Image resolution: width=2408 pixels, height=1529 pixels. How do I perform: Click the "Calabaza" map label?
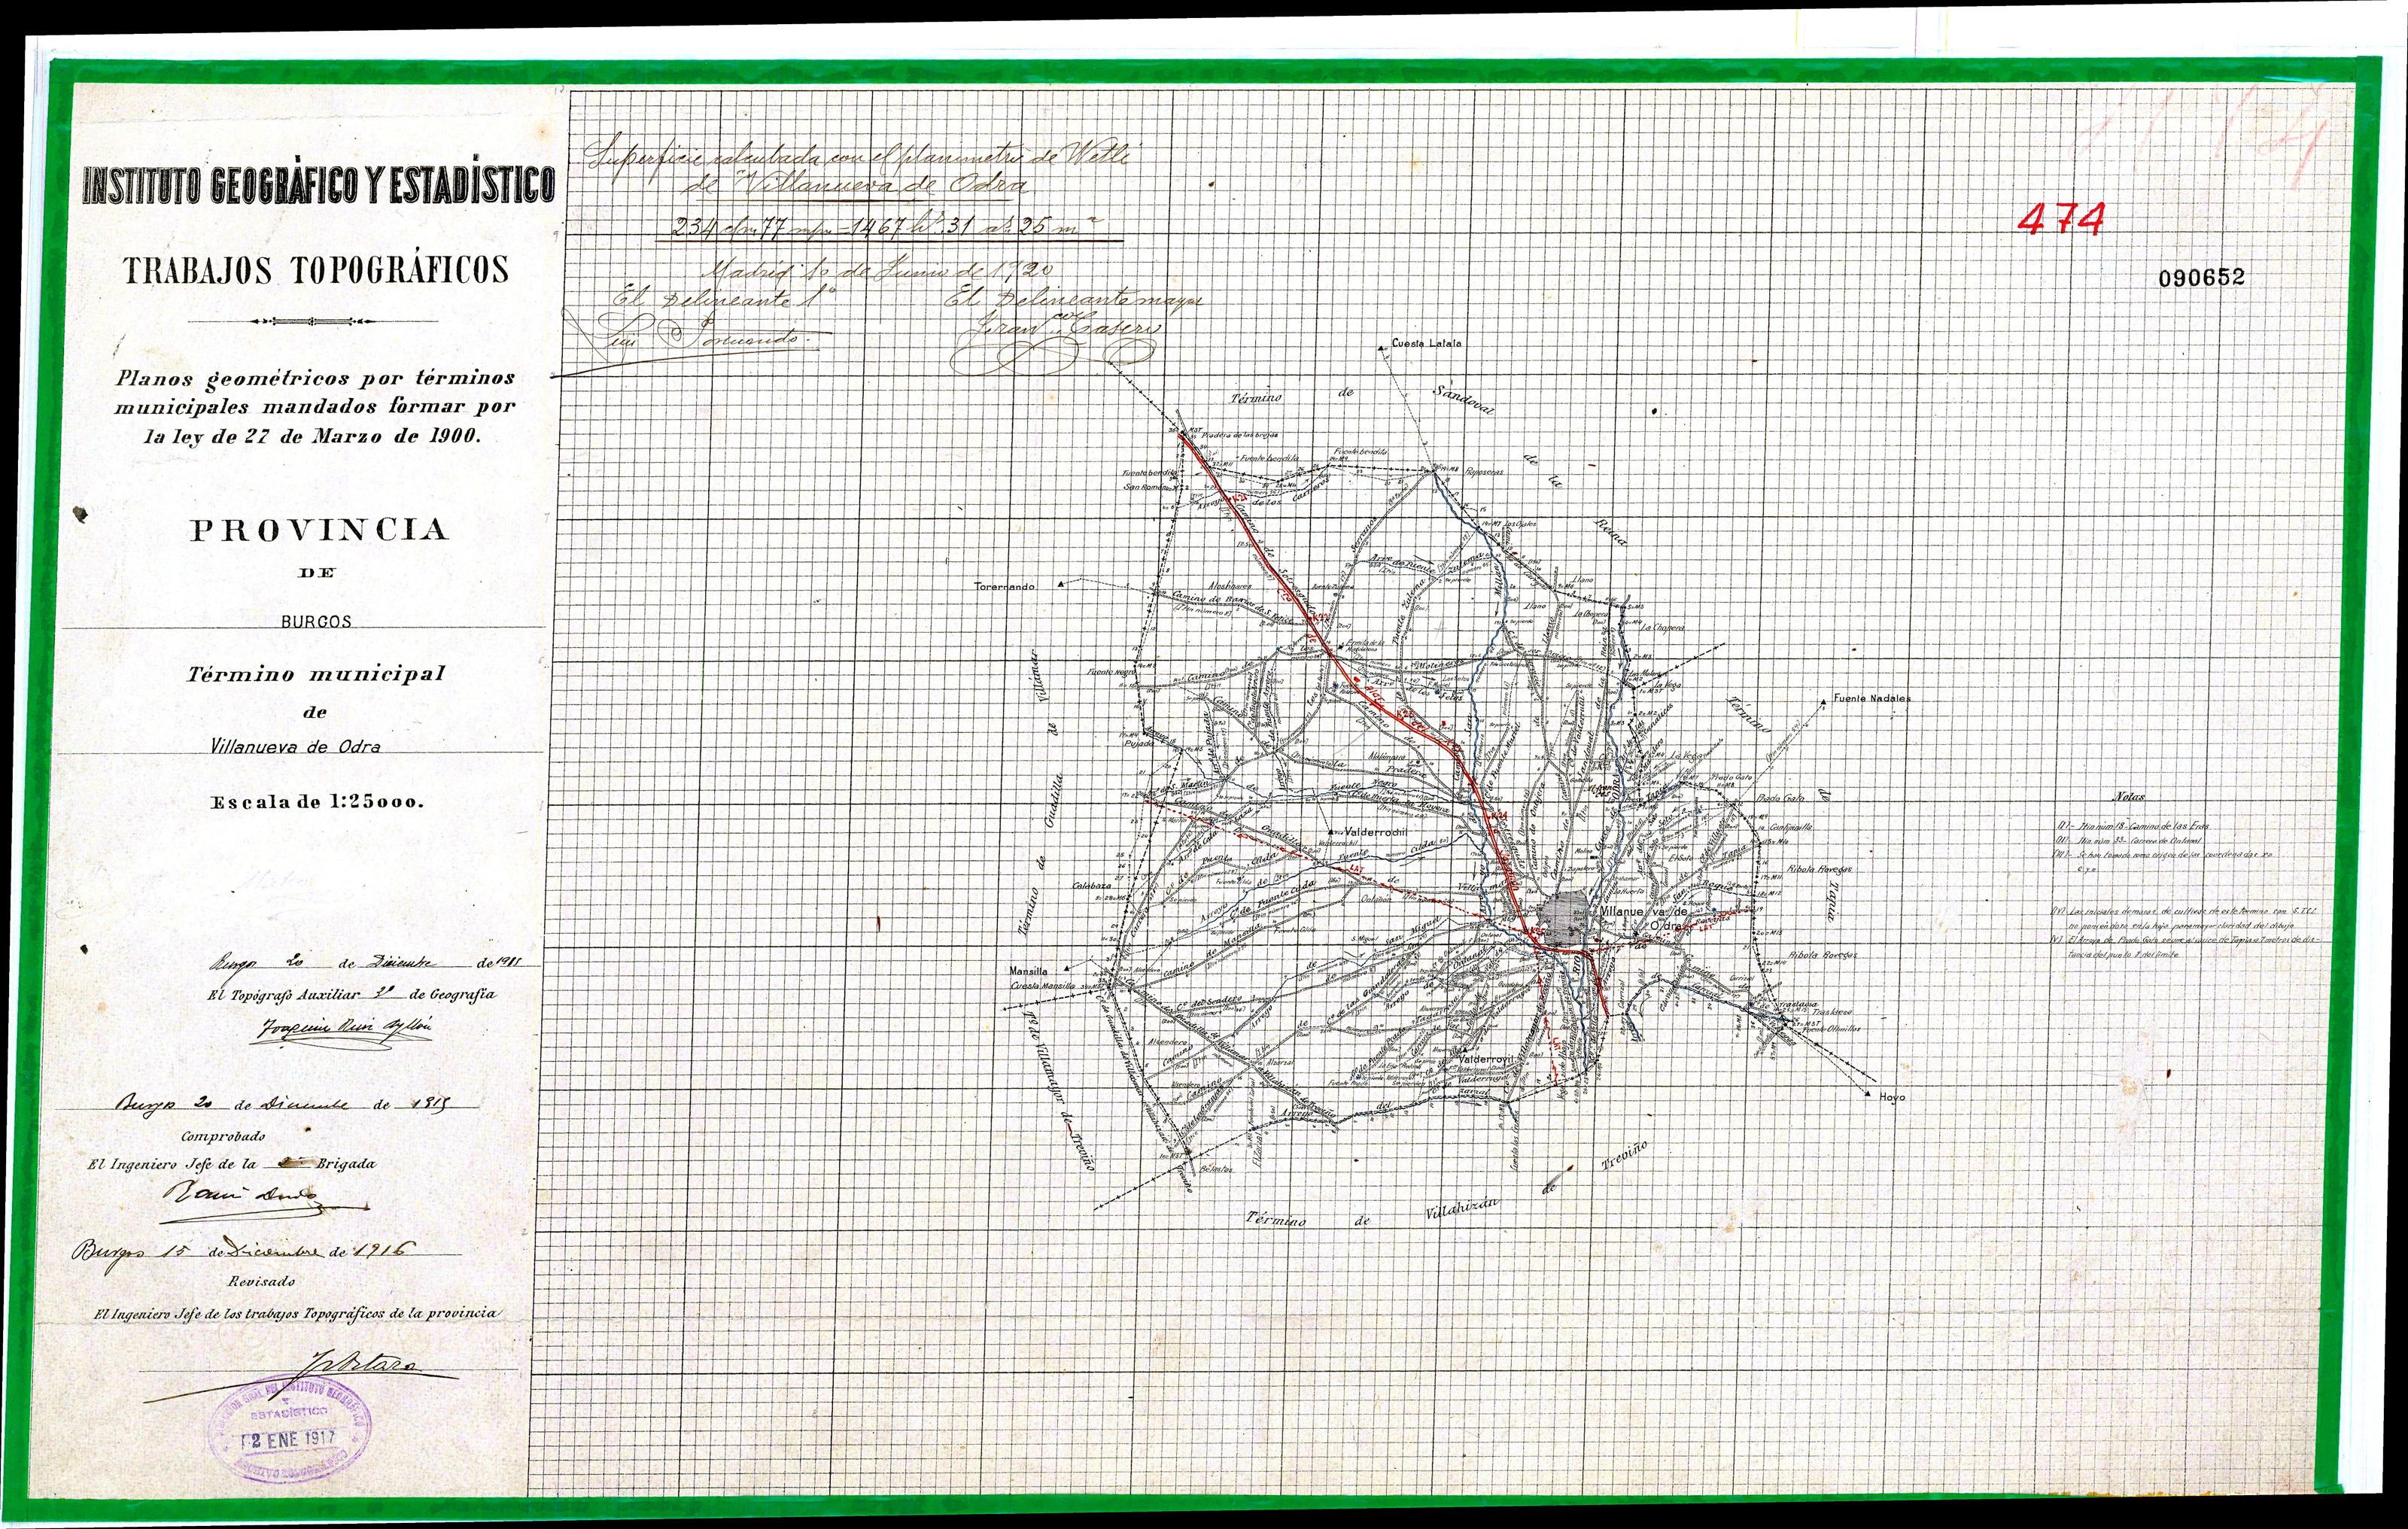click(1093, 884)
